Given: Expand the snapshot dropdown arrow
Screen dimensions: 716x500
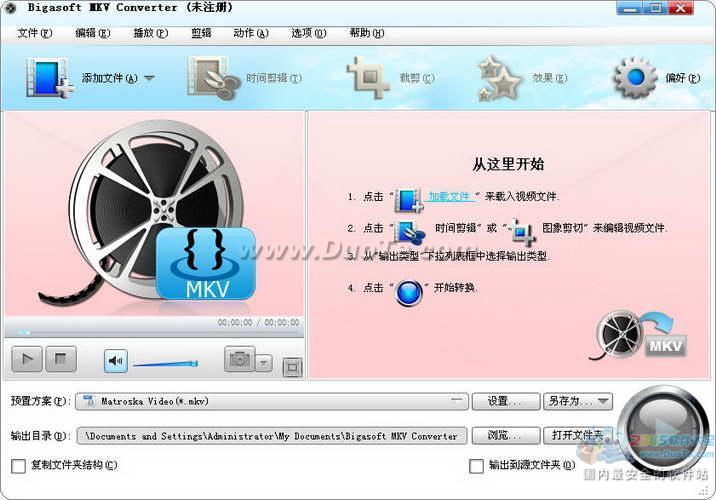Looking at the screenshot, I should 263,363.
